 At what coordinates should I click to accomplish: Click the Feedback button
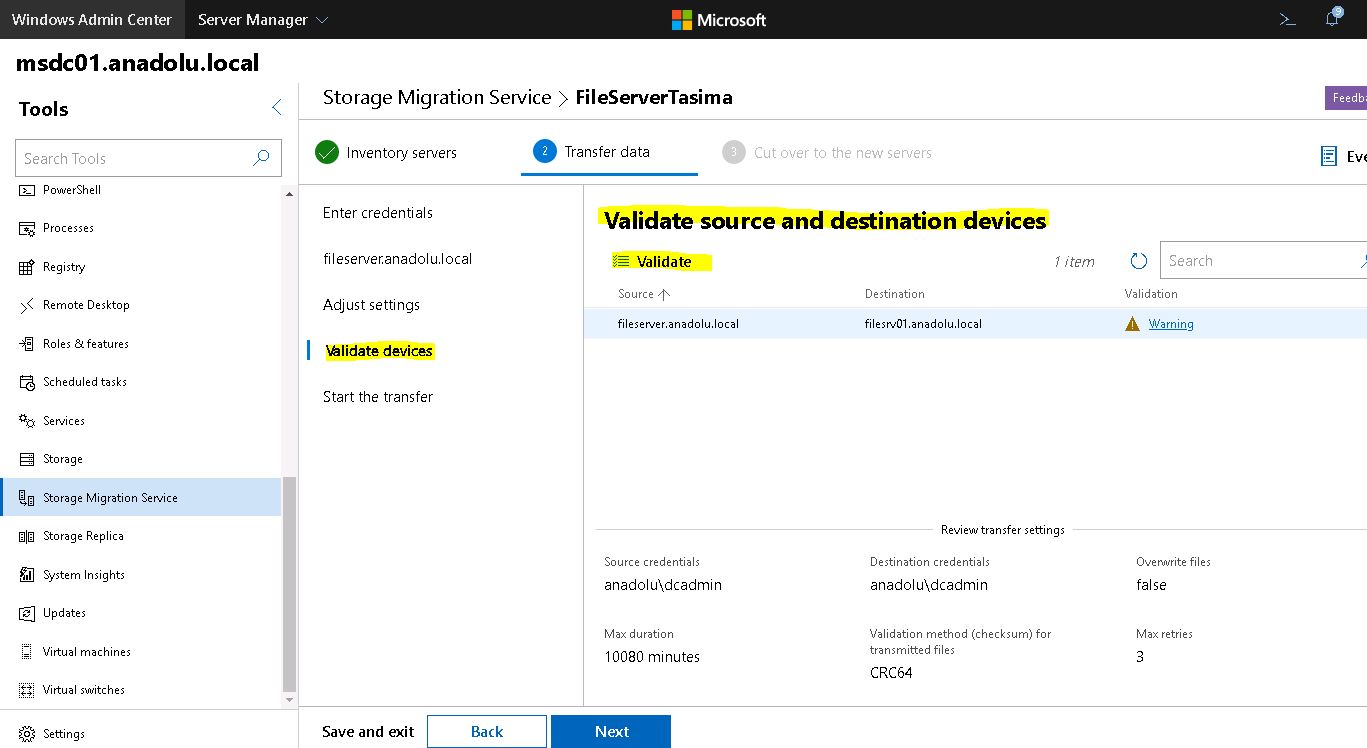click(x=1346, y=98)
